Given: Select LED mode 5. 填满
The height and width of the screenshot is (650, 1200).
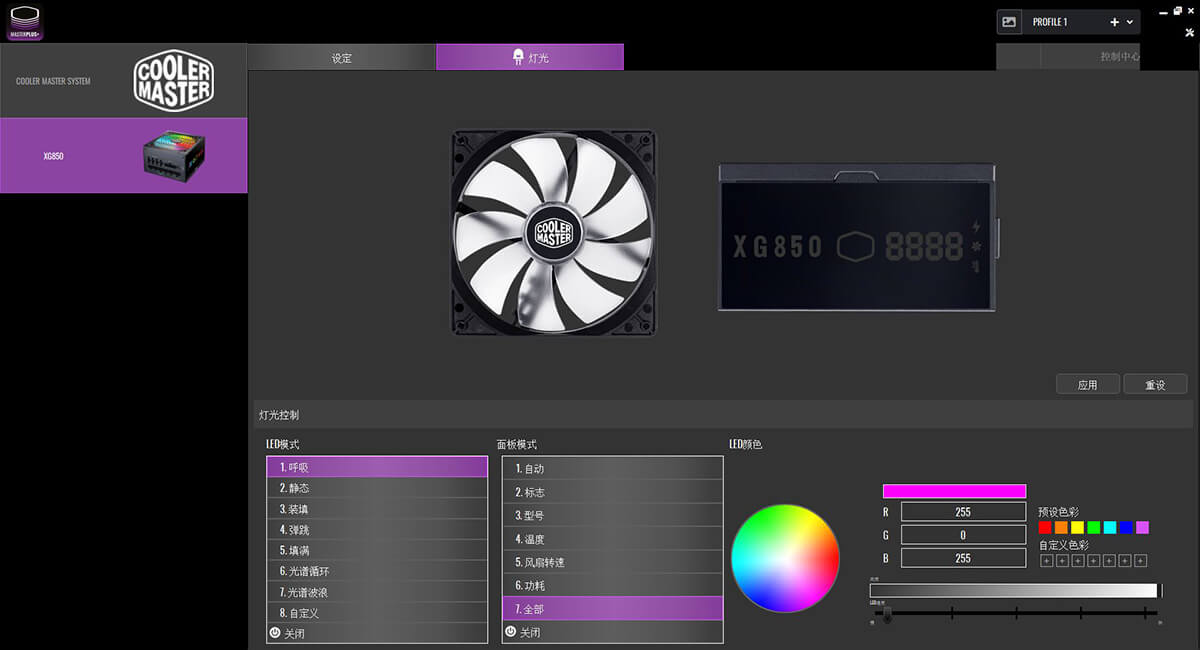Looking at the screenshot, I should pos(377,550).
